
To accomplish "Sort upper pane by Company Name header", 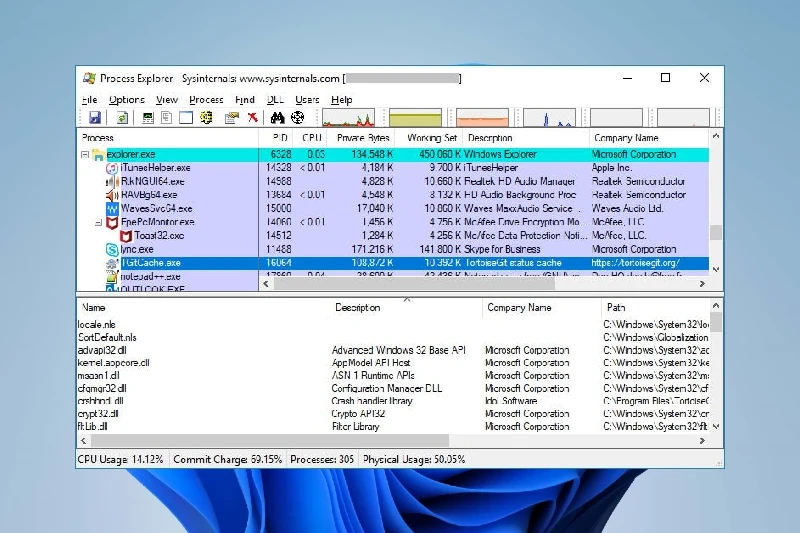I will pos(649,138).
